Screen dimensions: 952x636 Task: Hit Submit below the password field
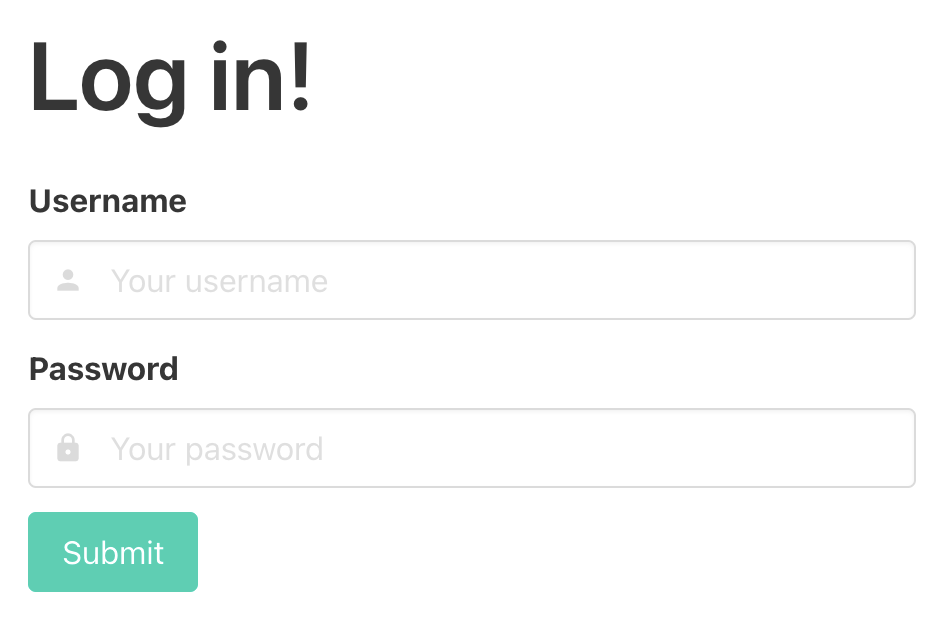click(x=113, y=552)
